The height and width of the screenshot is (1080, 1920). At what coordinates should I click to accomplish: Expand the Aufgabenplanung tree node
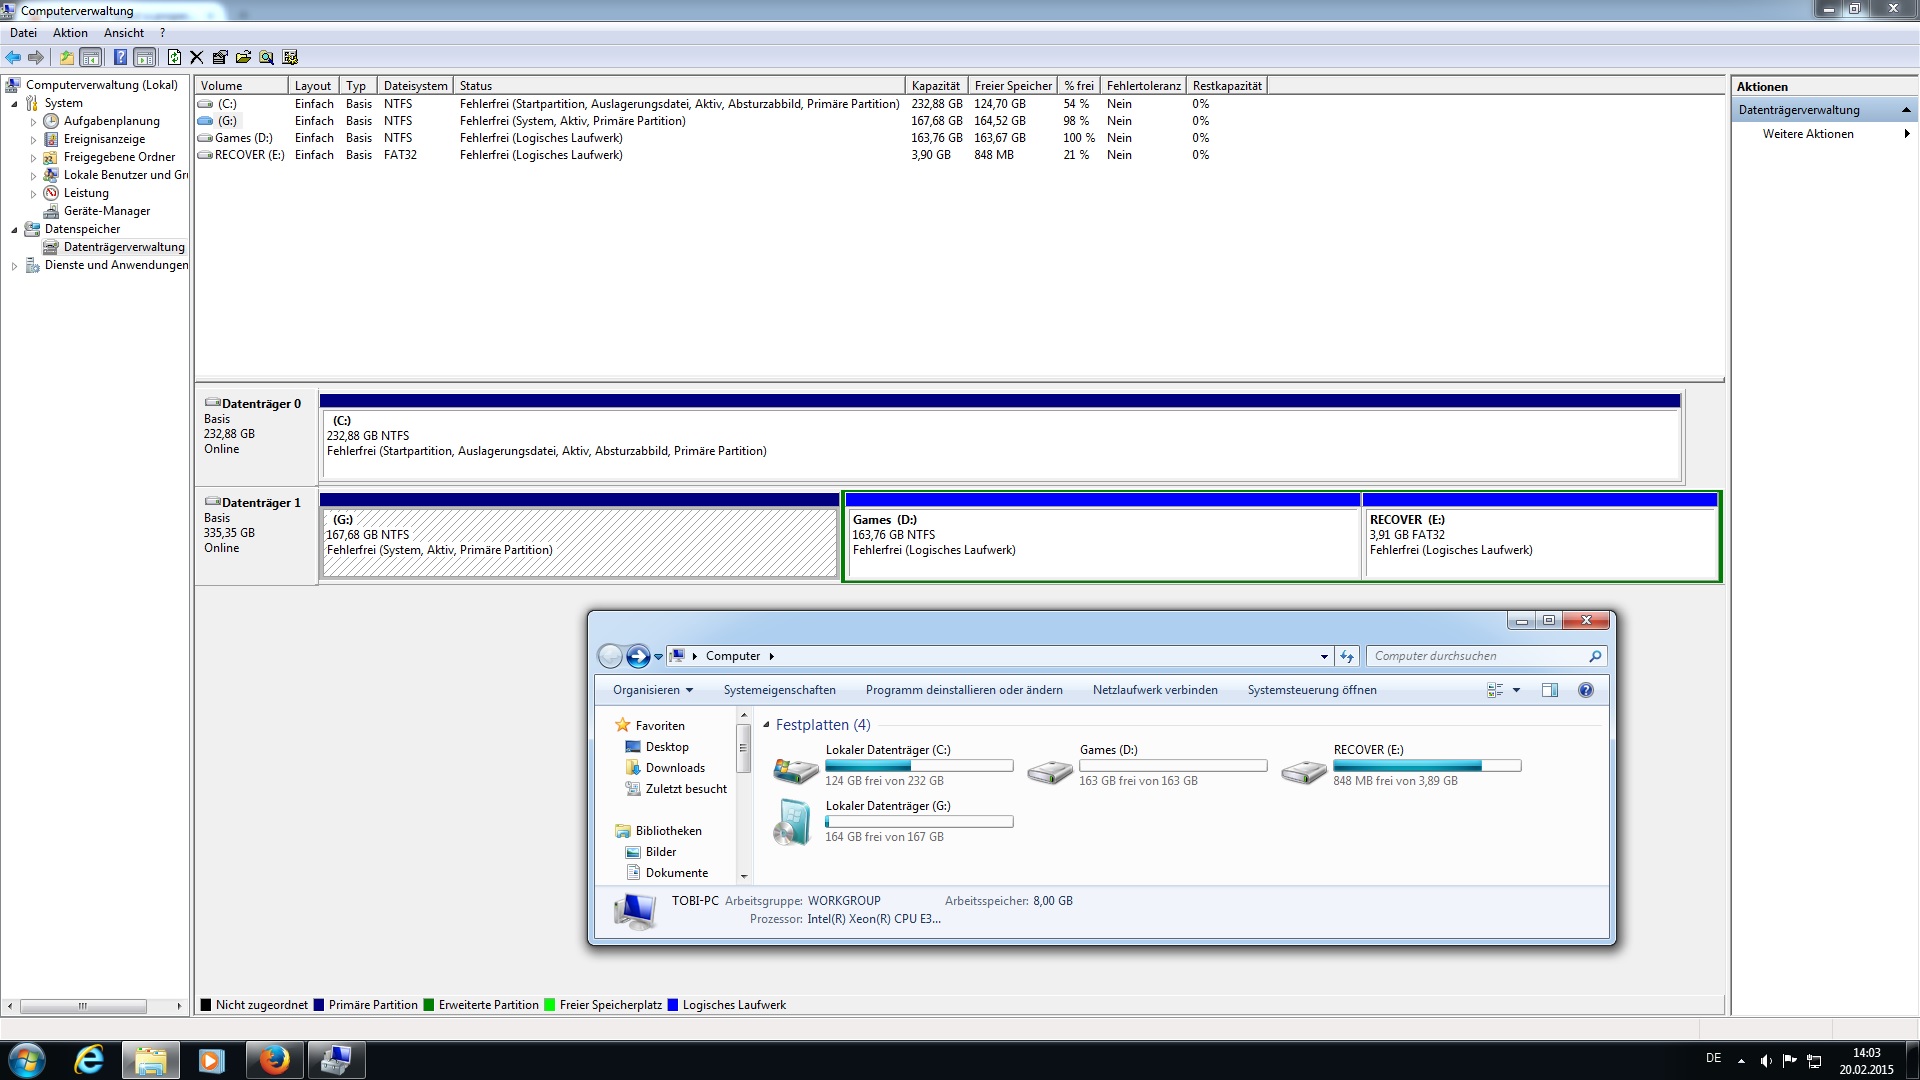[x=33, y=122]
